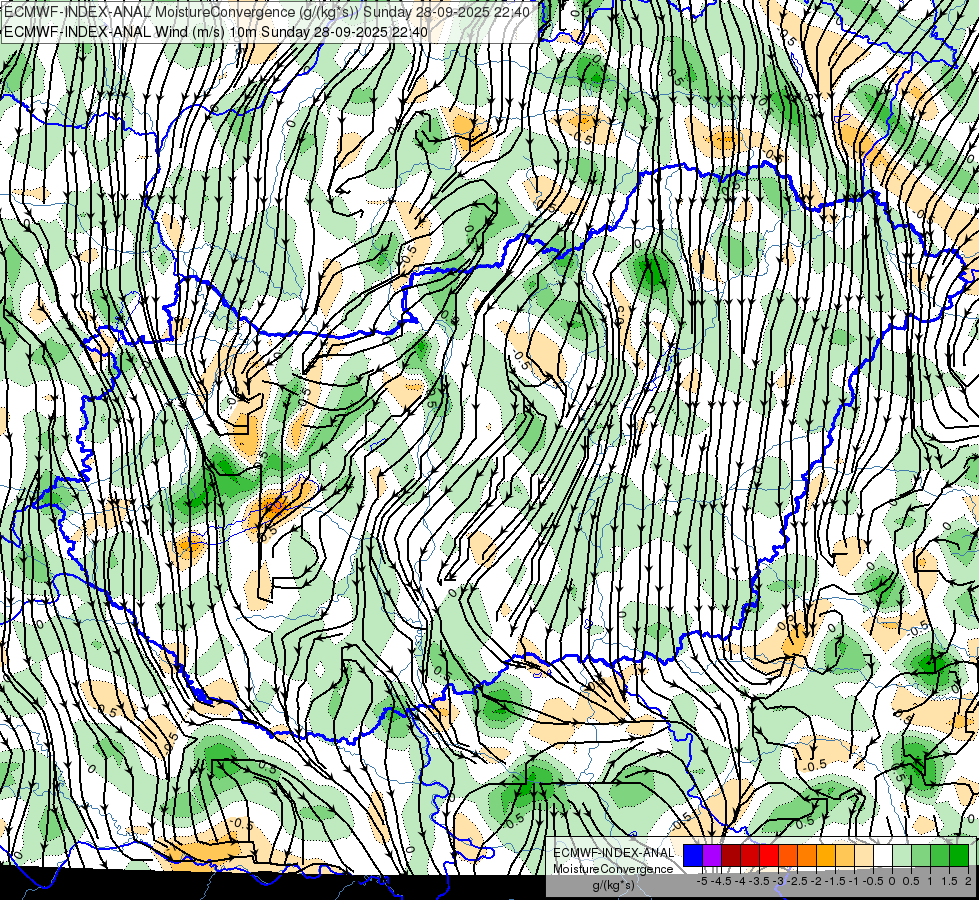Image resolution: width=979 pixels, height=900 pixels.
Task: Click the light orange swatch between -1.5 and -1
Action: 845,855
